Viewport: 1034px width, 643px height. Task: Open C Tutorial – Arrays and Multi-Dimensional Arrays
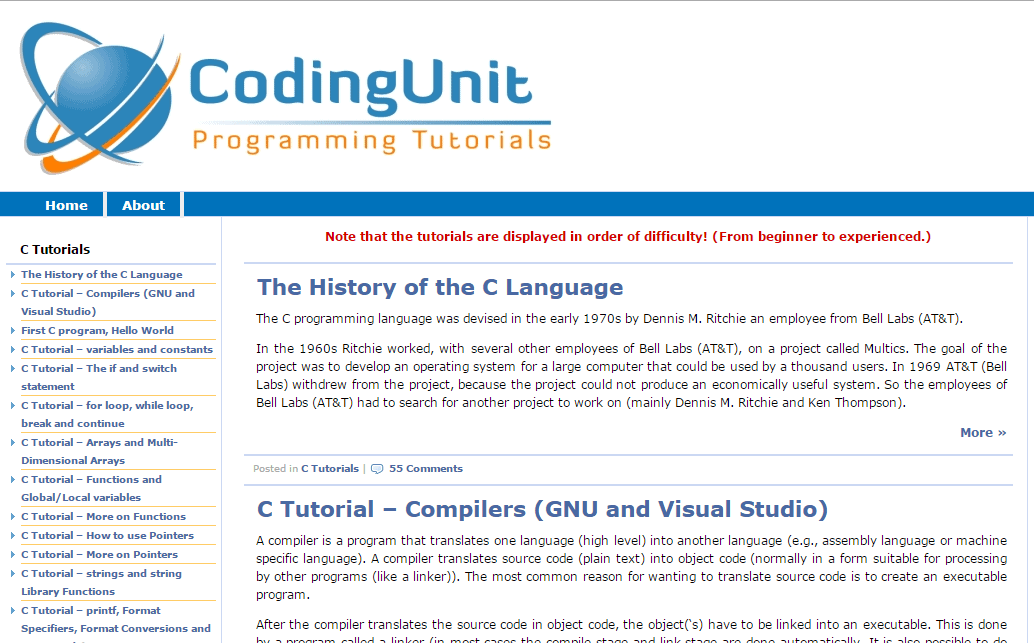[99, 451]
